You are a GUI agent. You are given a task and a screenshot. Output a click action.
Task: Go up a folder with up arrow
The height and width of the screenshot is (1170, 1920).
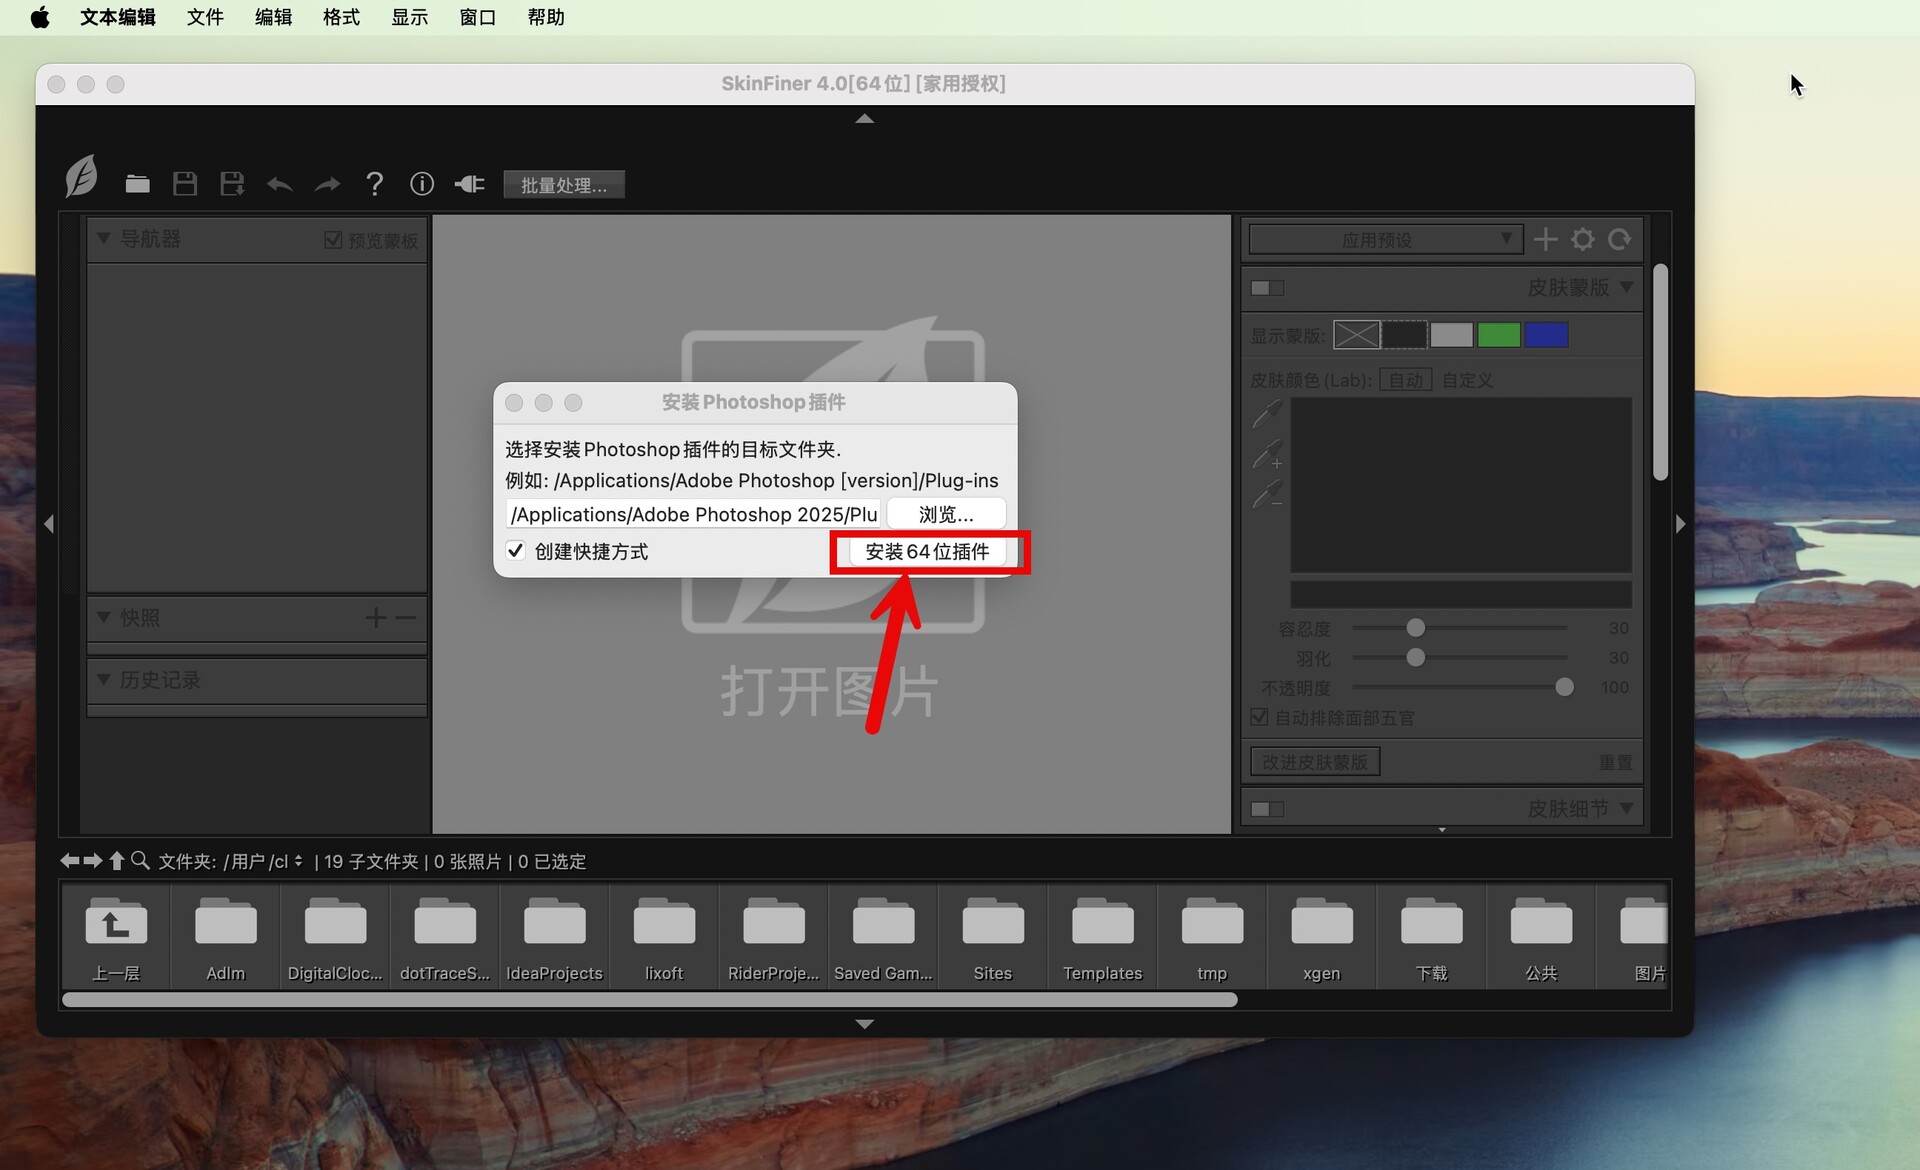[x=116, y=860]
